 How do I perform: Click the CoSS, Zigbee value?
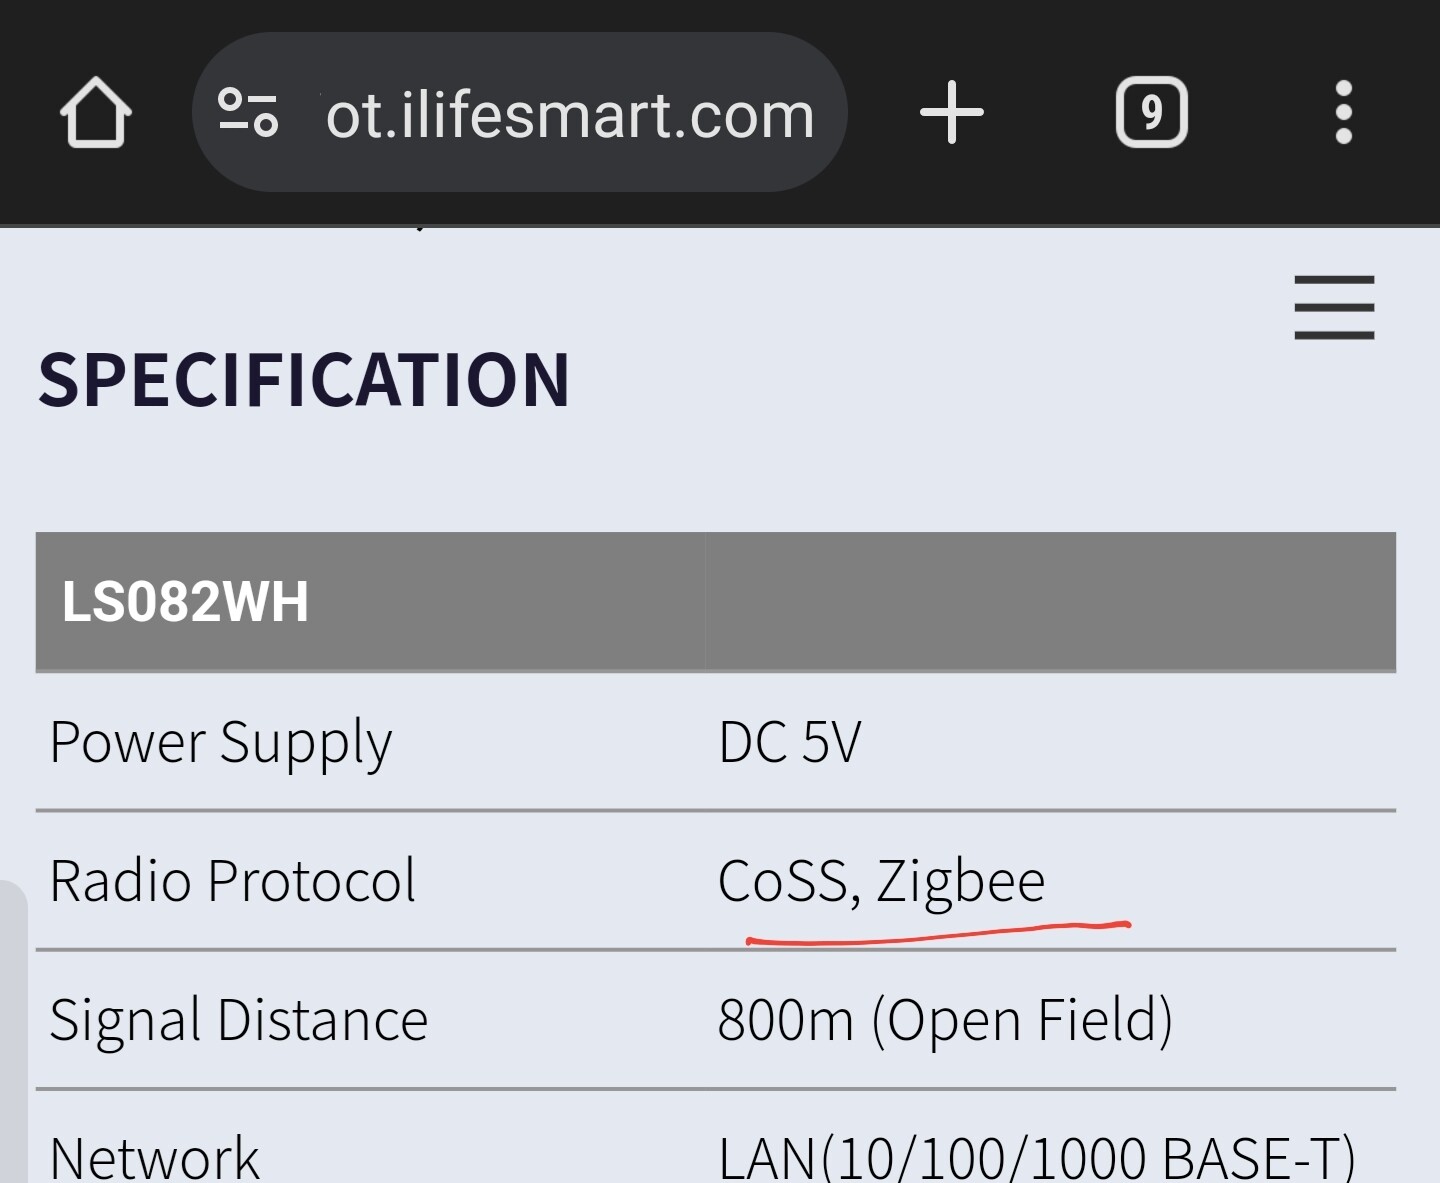tap(881, 881)
